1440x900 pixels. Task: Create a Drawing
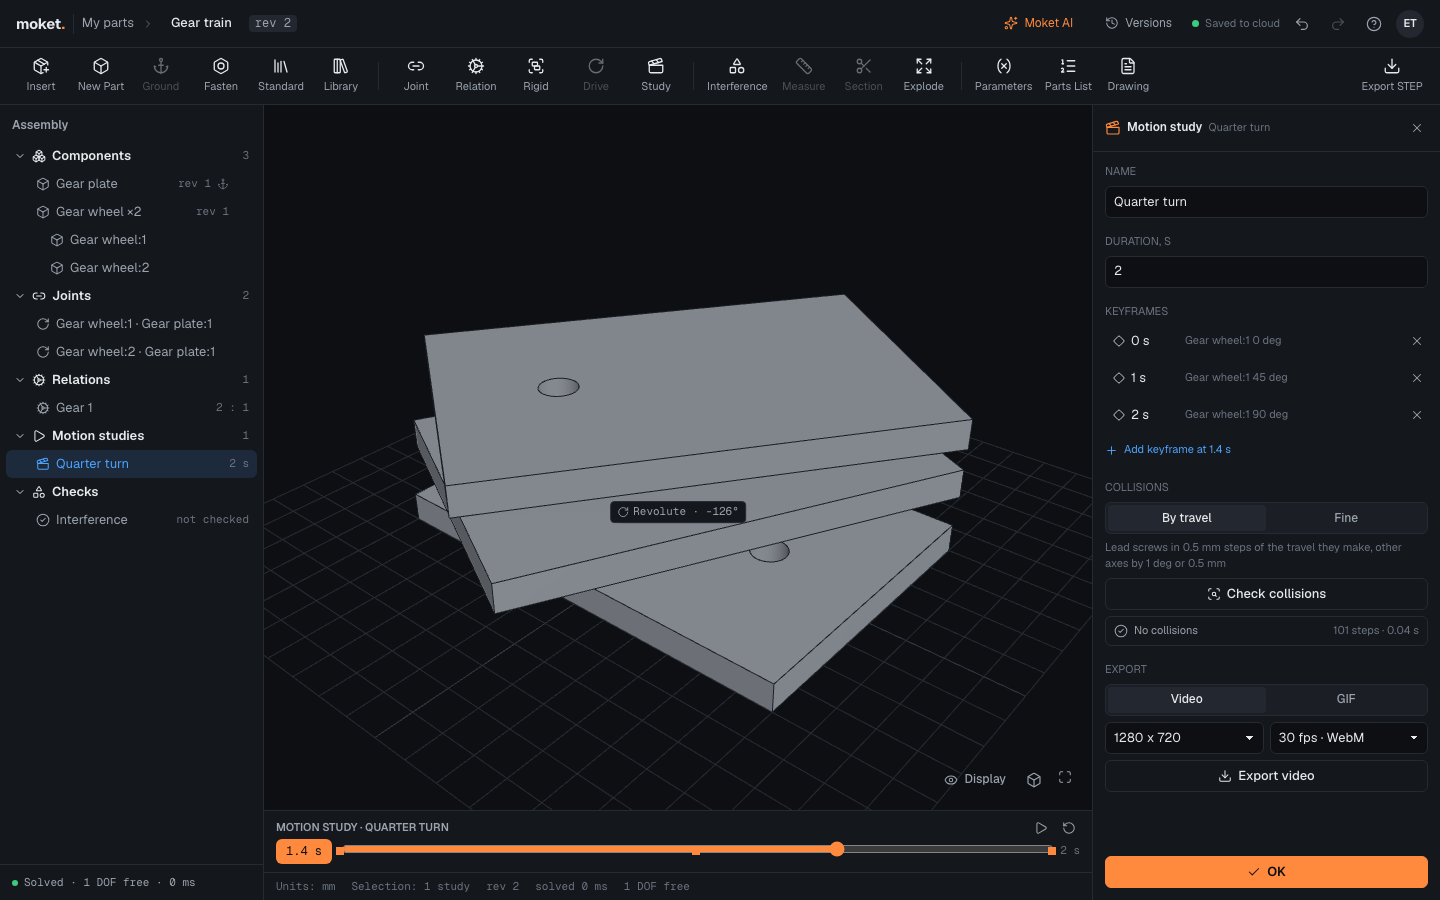[x=1128, y=75]
